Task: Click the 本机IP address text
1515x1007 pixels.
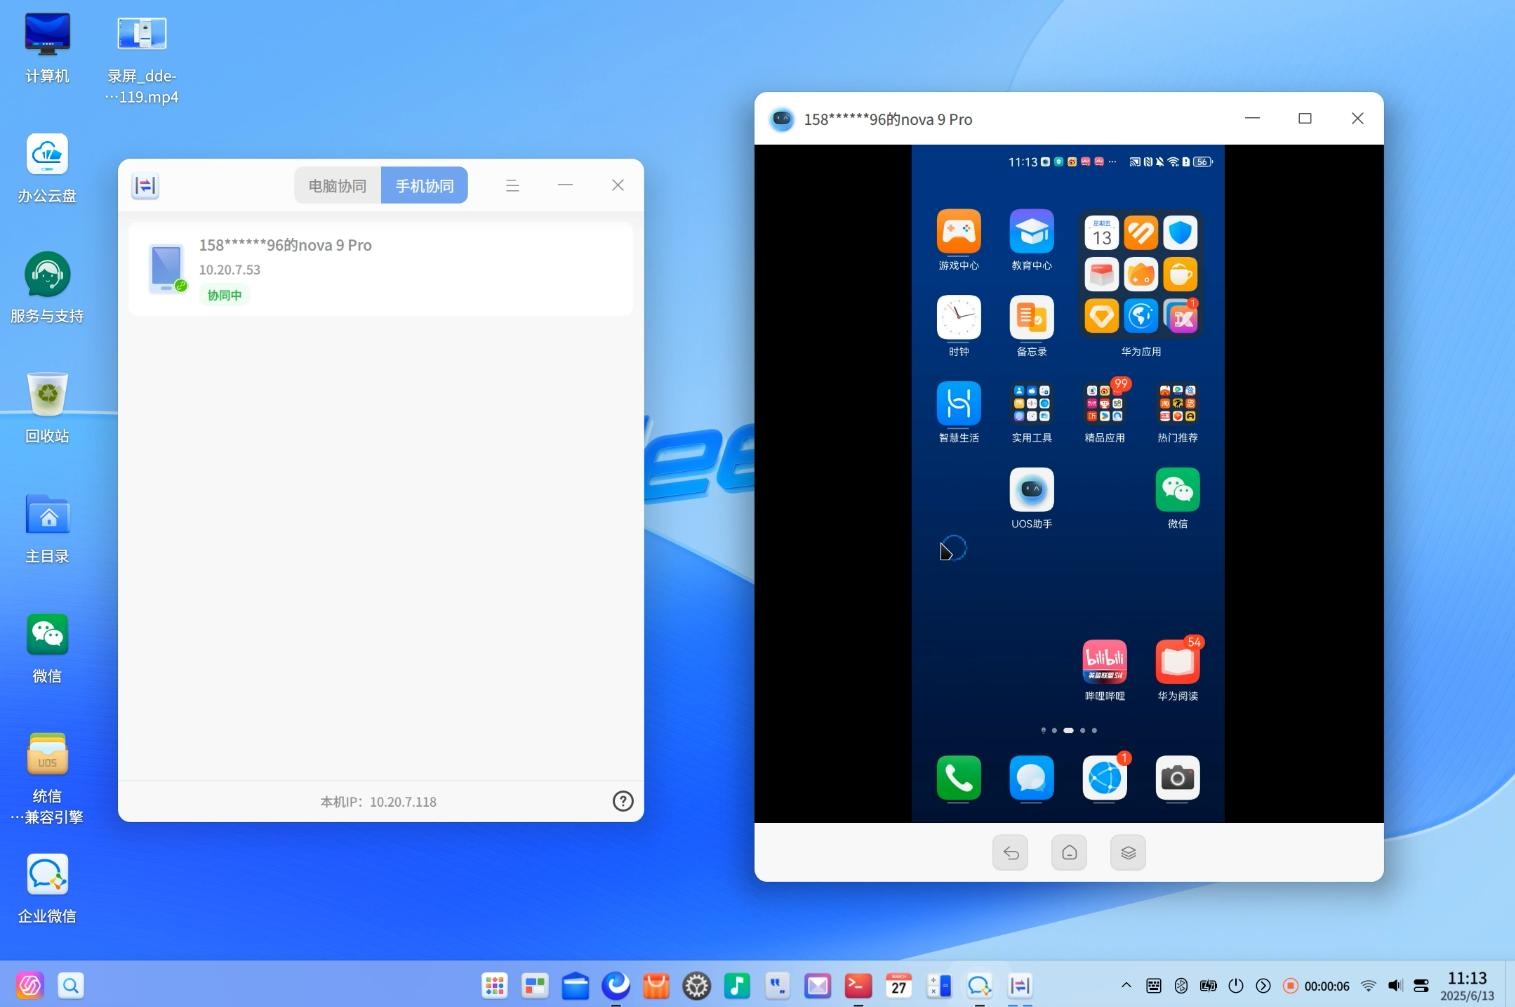Action: 378,802
